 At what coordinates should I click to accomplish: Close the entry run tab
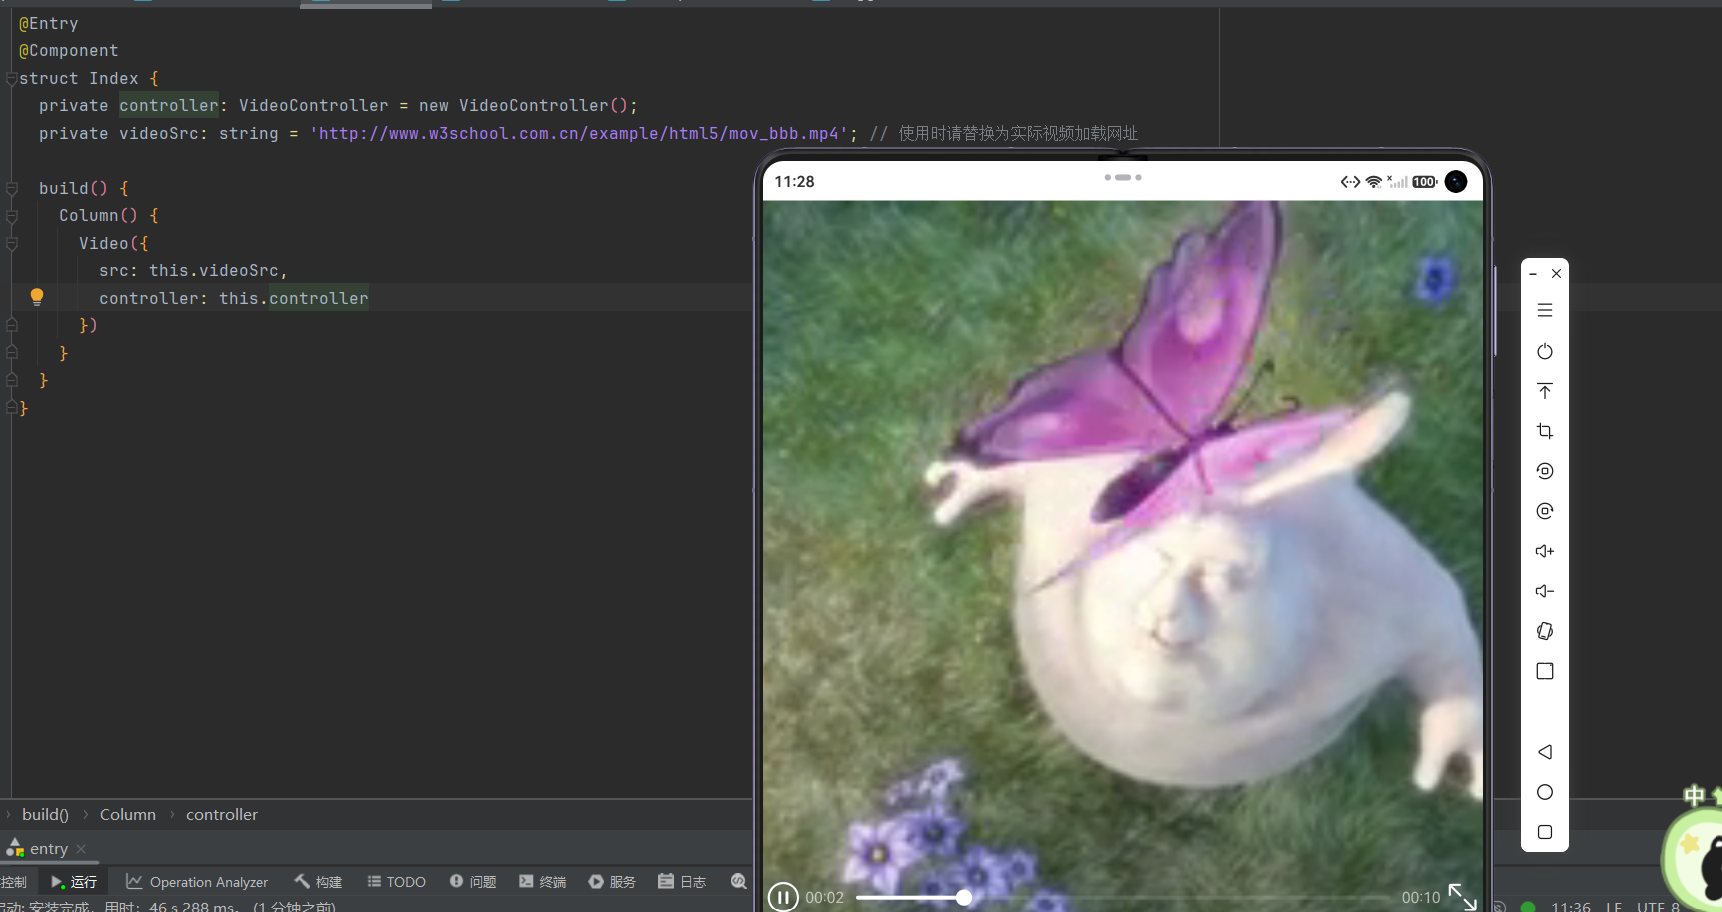tap(81, 849)
